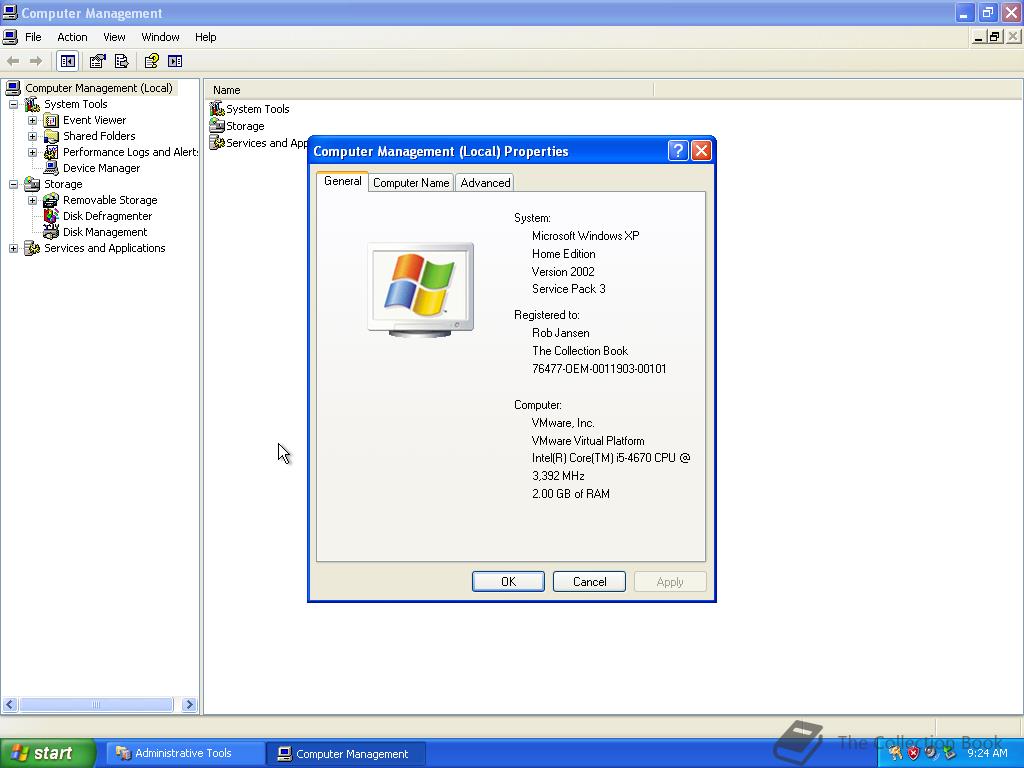This screenshot has height=768, width=1024.
Task: Expand the Services and Applications tree node
Action: click(x=13, y=248)
